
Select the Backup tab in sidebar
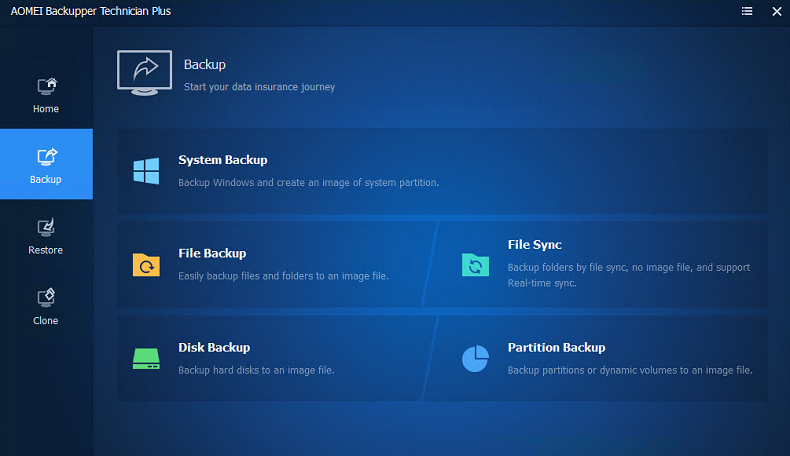point(46,164)
